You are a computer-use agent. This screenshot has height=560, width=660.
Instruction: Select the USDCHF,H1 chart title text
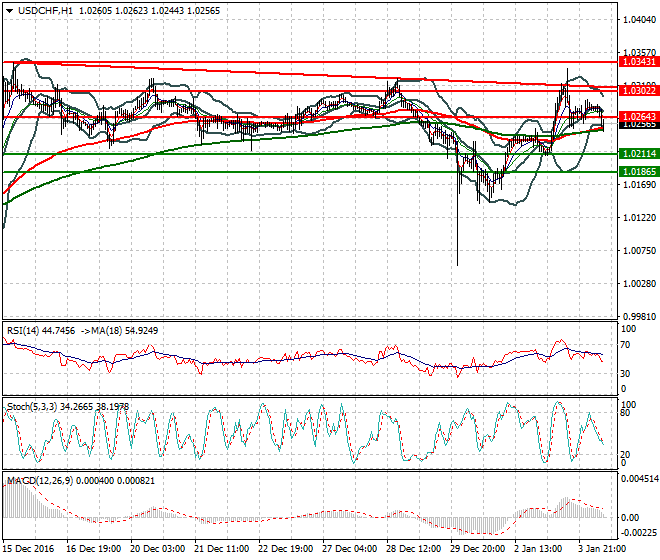pos(45,11)
